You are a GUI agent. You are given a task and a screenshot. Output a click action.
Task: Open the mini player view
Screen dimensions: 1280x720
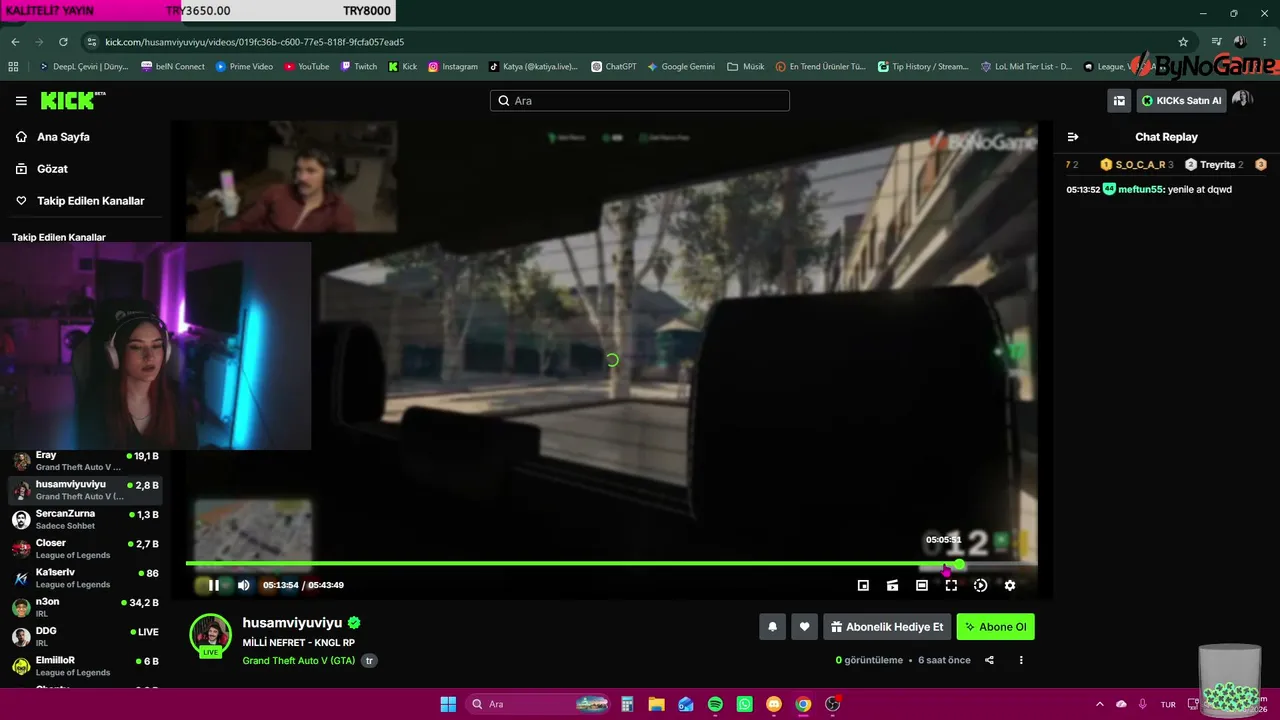(863, 585)
